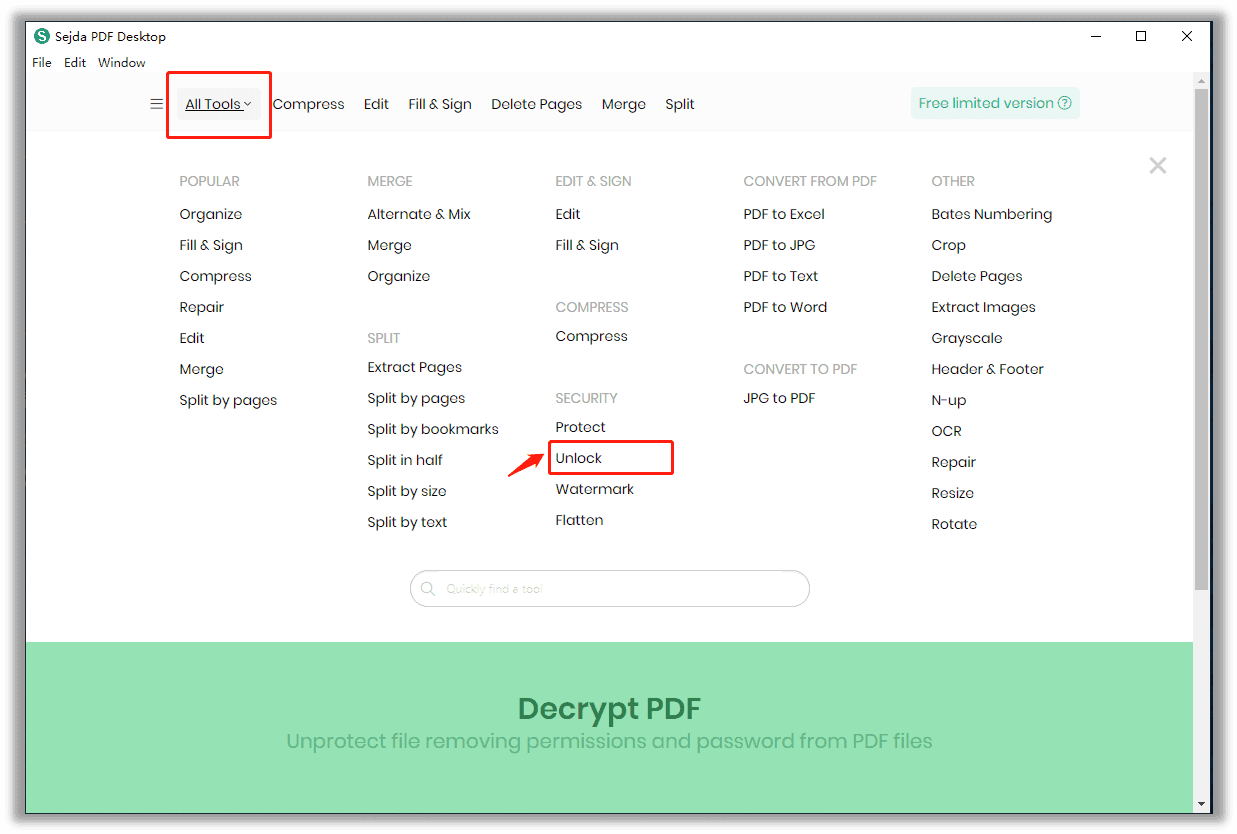Go to the PDF to Text converter
Image resolution: width=1237 pixels, height=834 pixels.
[x=781, y=276]
